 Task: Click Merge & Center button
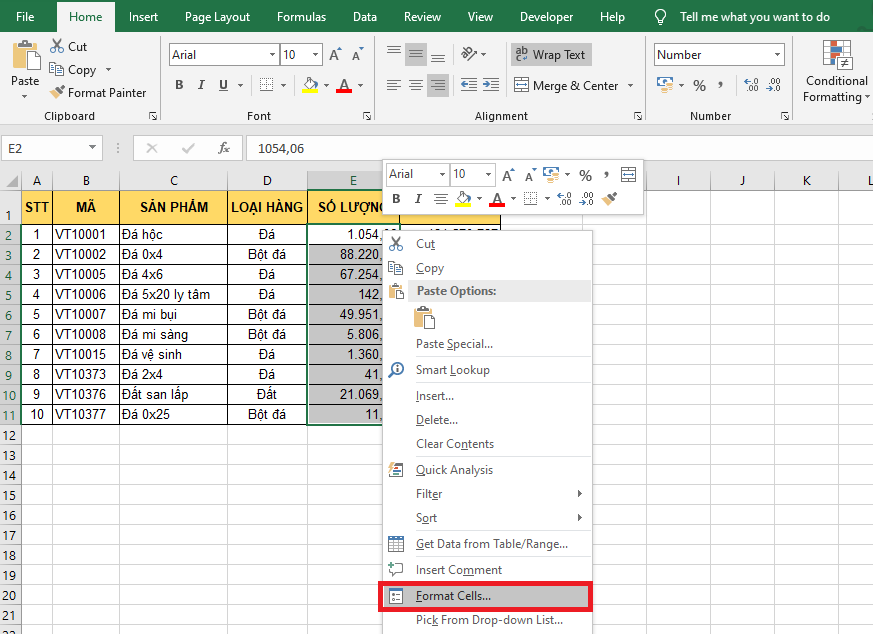566,86
